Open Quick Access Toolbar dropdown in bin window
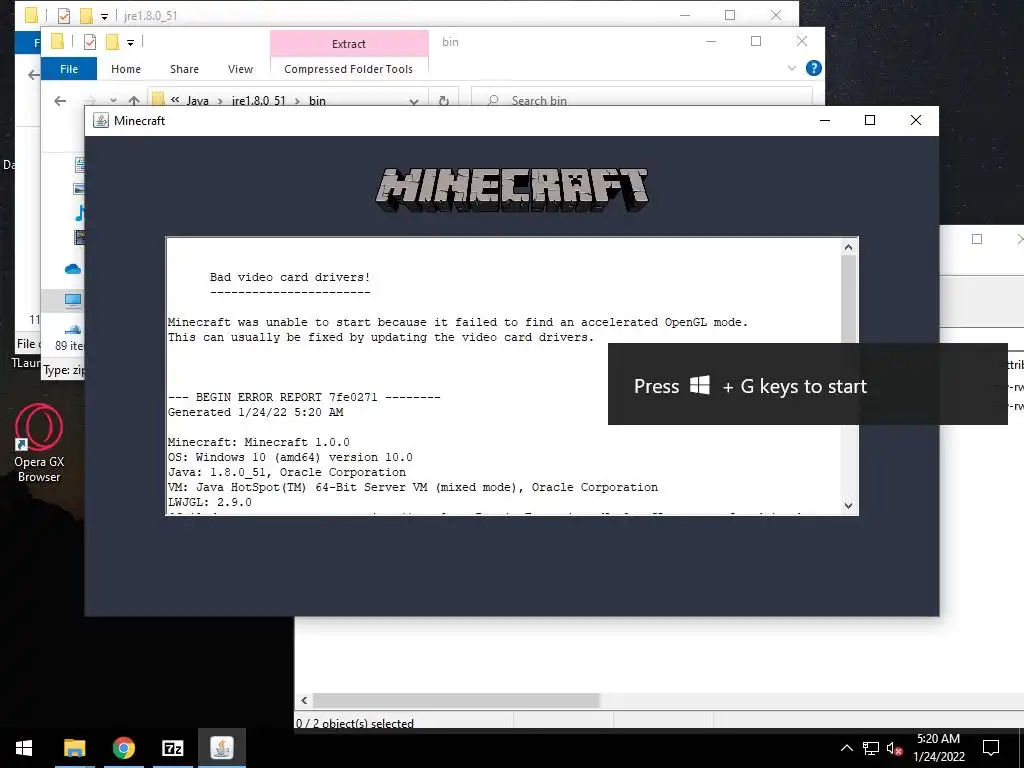The image size is (1024, 768). [x=131, y=43]
